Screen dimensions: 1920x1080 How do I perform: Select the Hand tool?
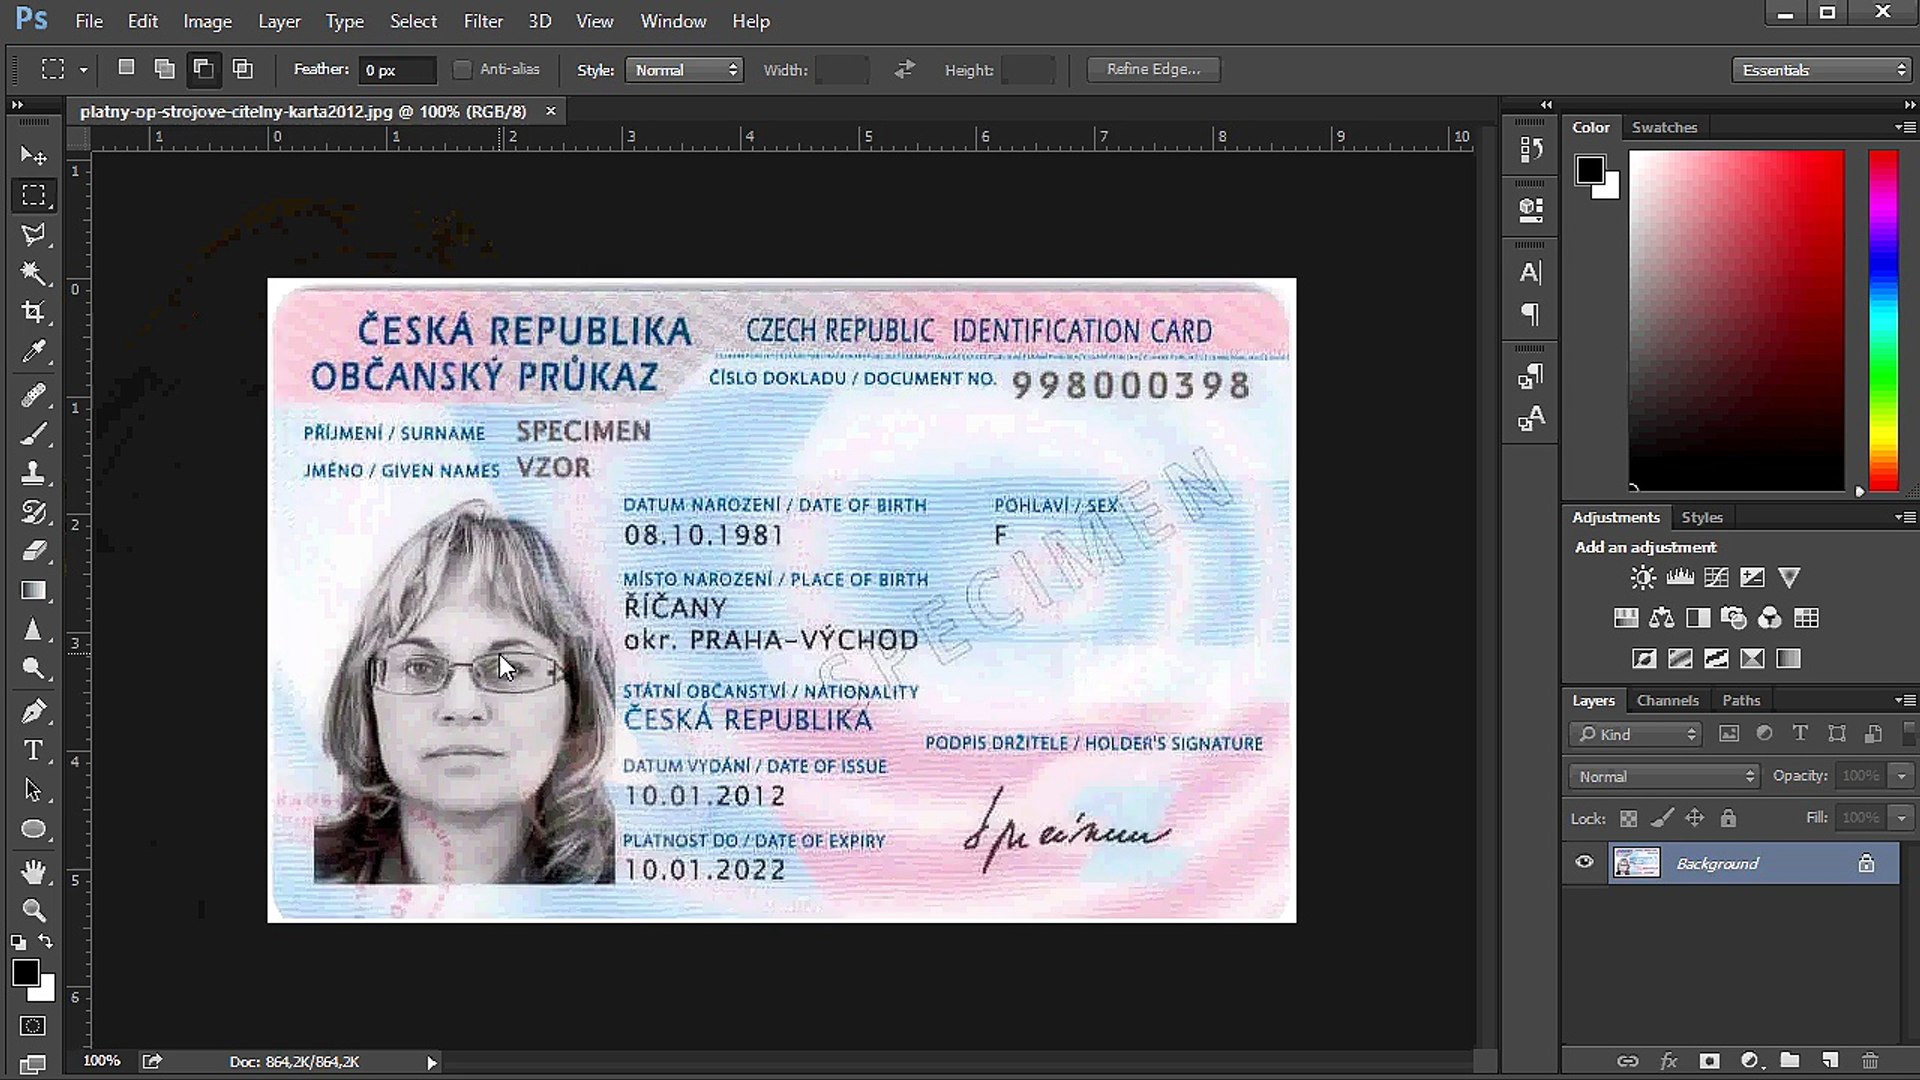pyautogui.click(x=34, y=871)
